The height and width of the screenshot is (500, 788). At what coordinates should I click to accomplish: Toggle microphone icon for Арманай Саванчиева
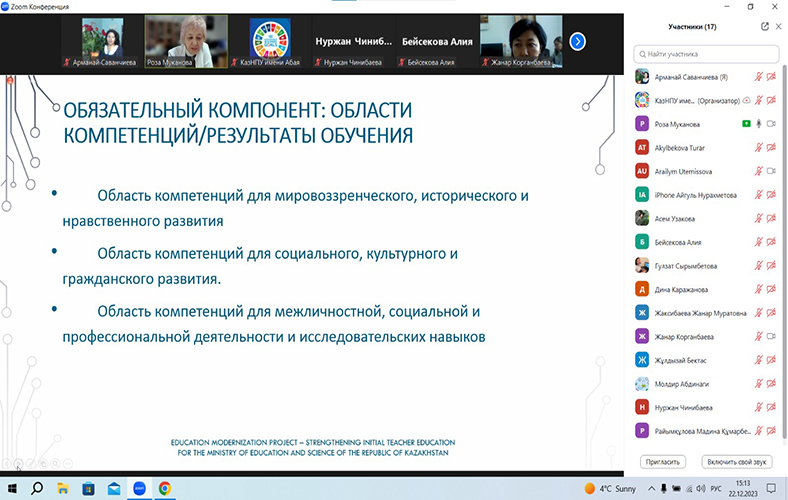758,76
